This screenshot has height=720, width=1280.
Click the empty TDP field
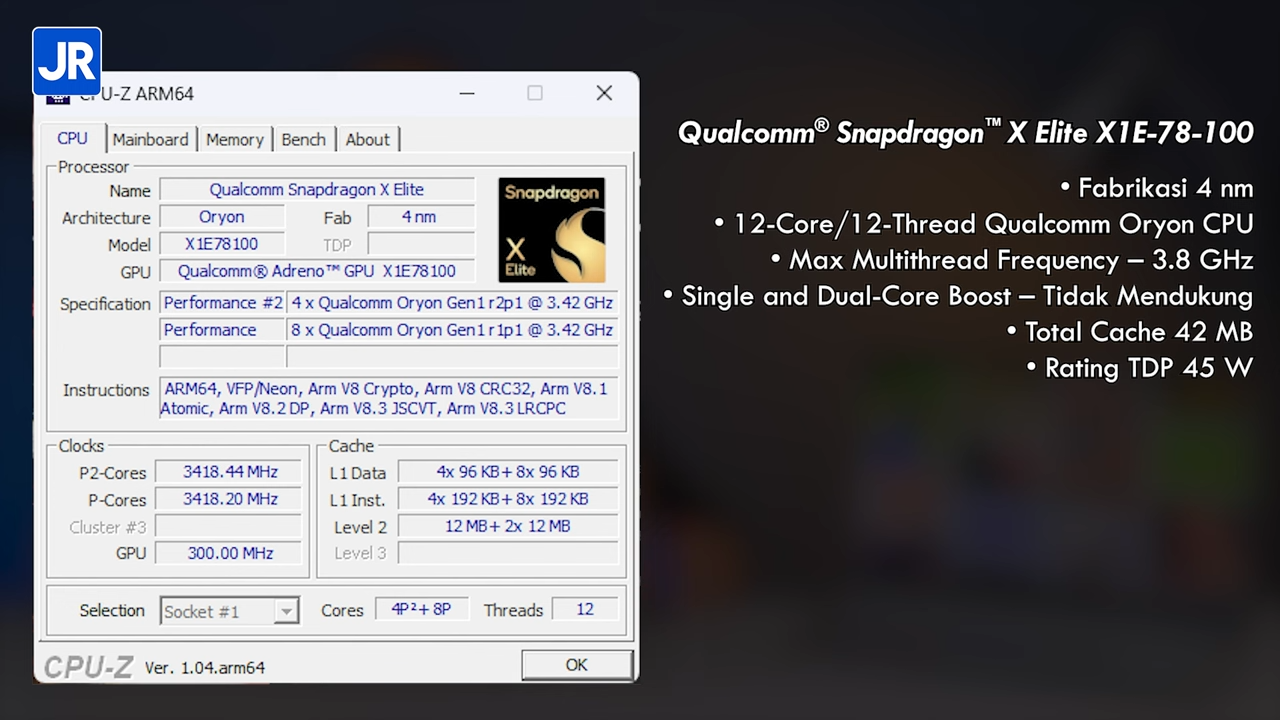[x=421, y=244]
